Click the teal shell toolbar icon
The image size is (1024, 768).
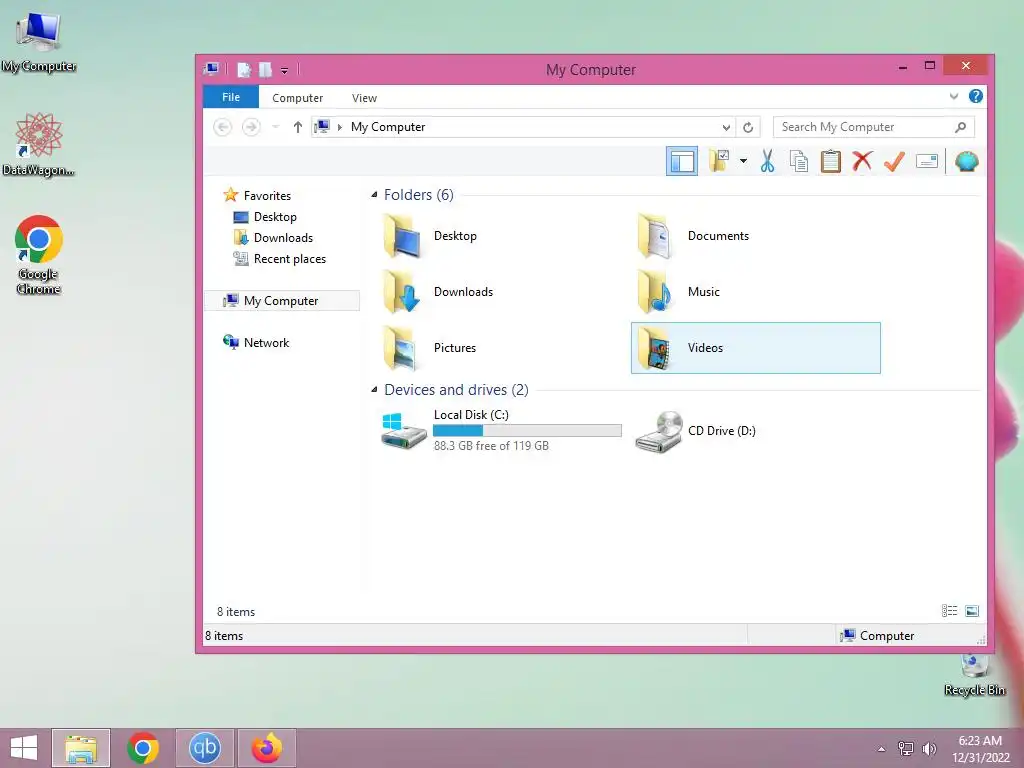(967, 161)
